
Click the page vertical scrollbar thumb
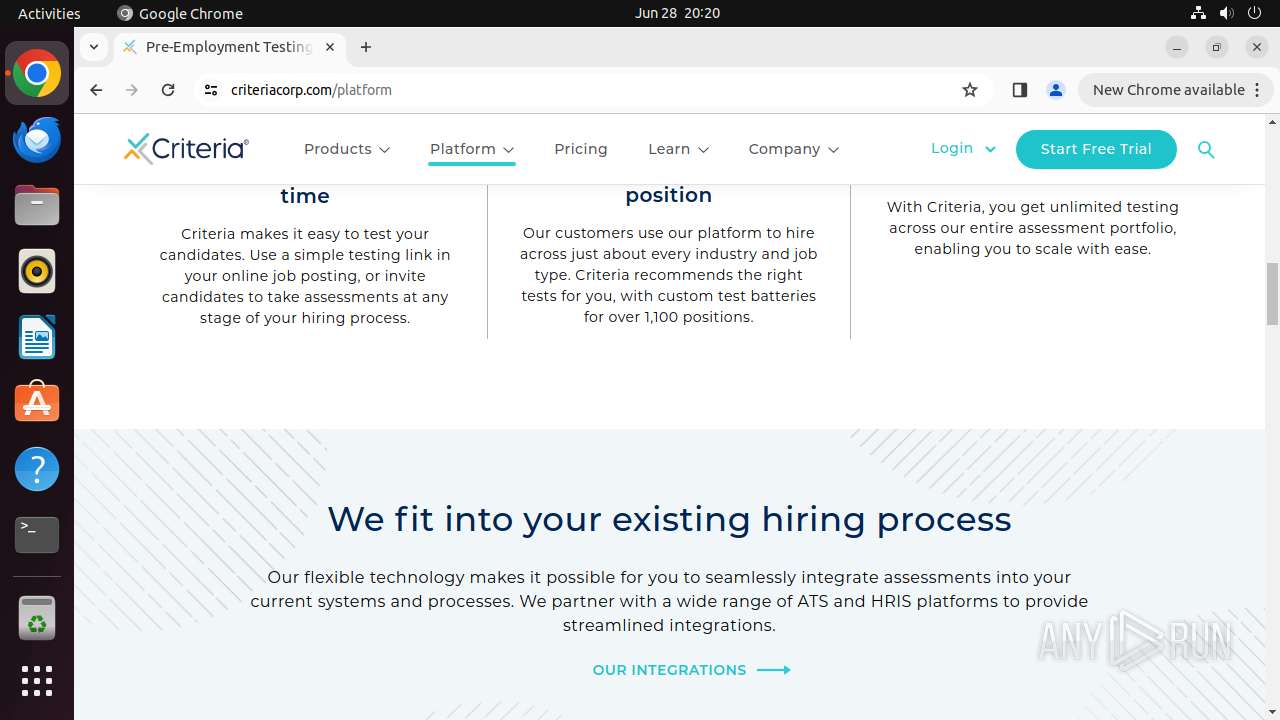pyautogui.click(x=1272, y=294)
